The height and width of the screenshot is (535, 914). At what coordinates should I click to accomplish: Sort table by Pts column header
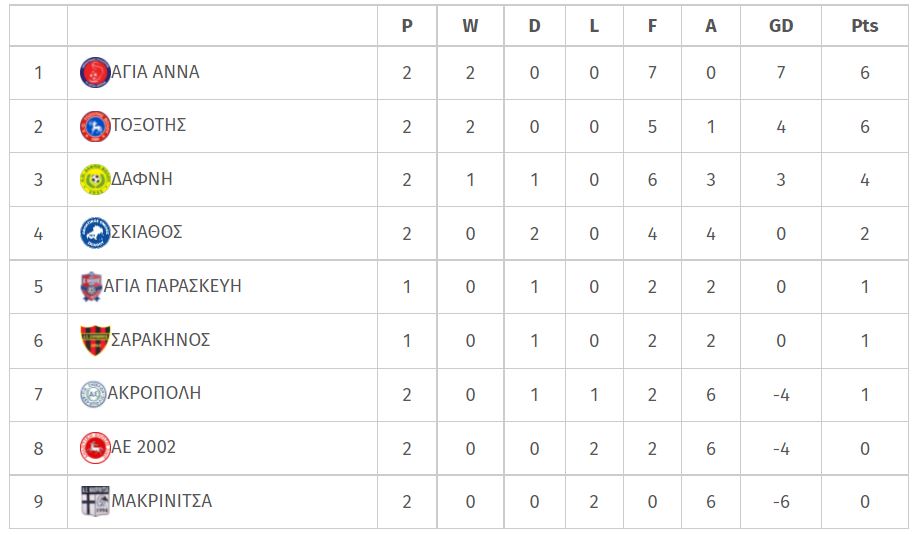864,26
